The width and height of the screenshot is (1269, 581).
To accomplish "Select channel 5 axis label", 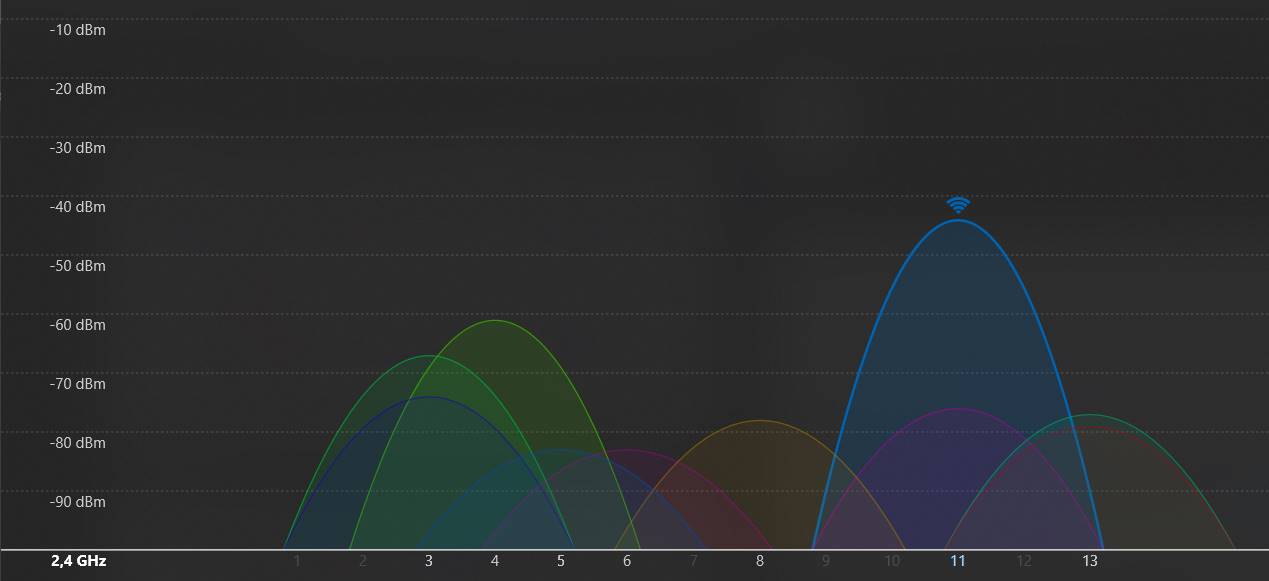I will (561, 561).
